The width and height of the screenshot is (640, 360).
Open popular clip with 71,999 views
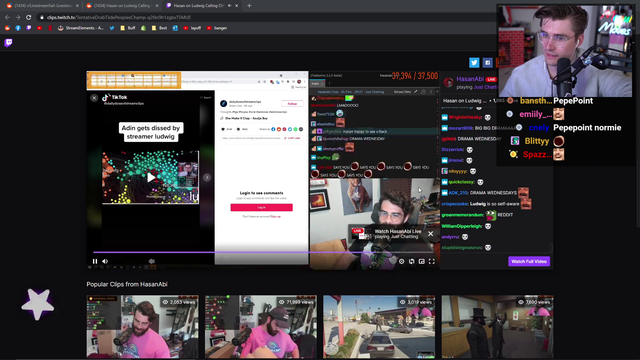click(x=261, y=327)
